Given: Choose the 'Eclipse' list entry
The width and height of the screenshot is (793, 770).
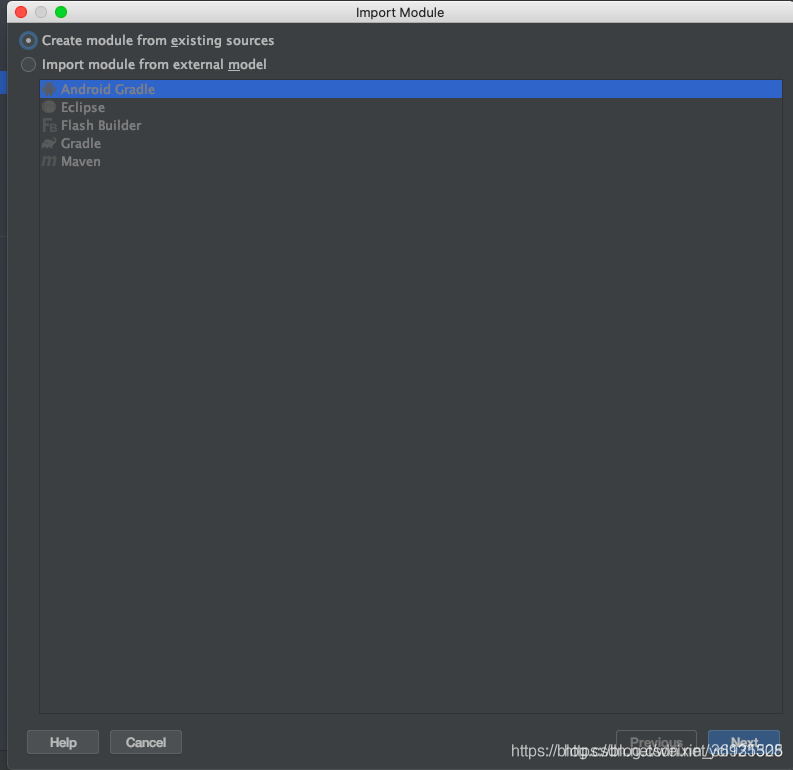Looking at the screenshot, I should (411, 107).
